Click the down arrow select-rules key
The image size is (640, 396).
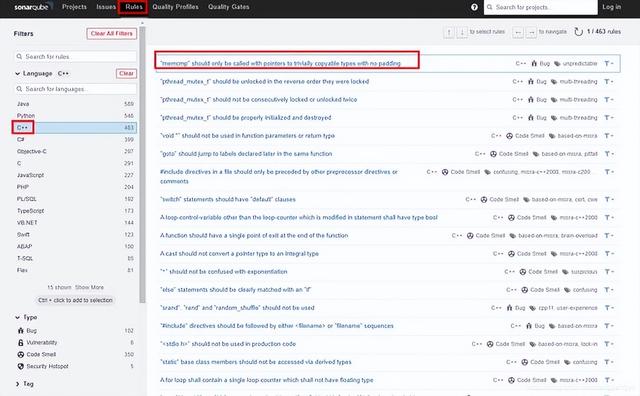pyautogui.click(x=462, y=32)
